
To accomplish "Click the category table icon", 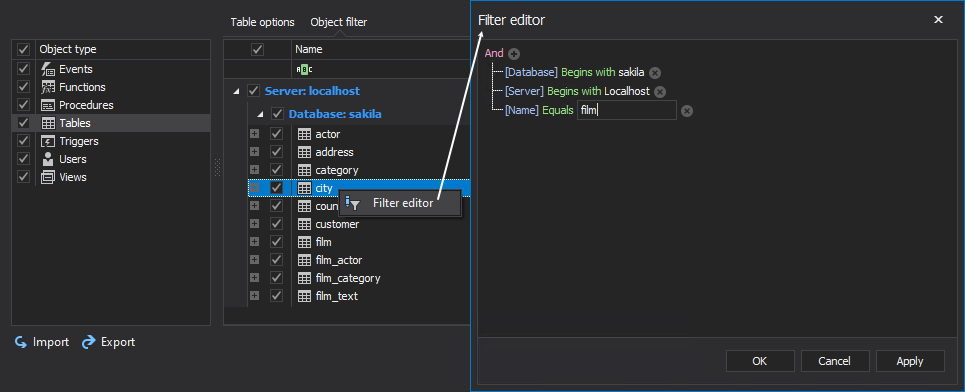I will coord(304,170).
